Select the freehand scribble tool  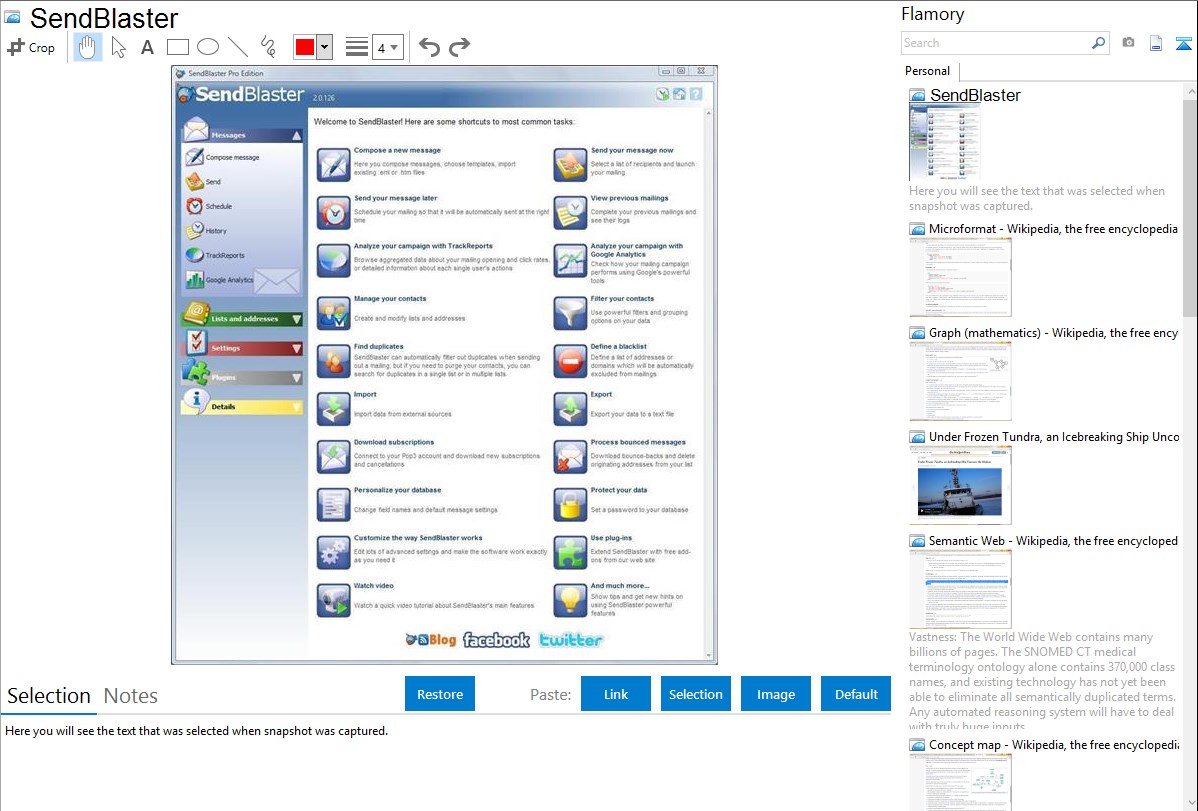pyautogui.click(x=267, y=47)
